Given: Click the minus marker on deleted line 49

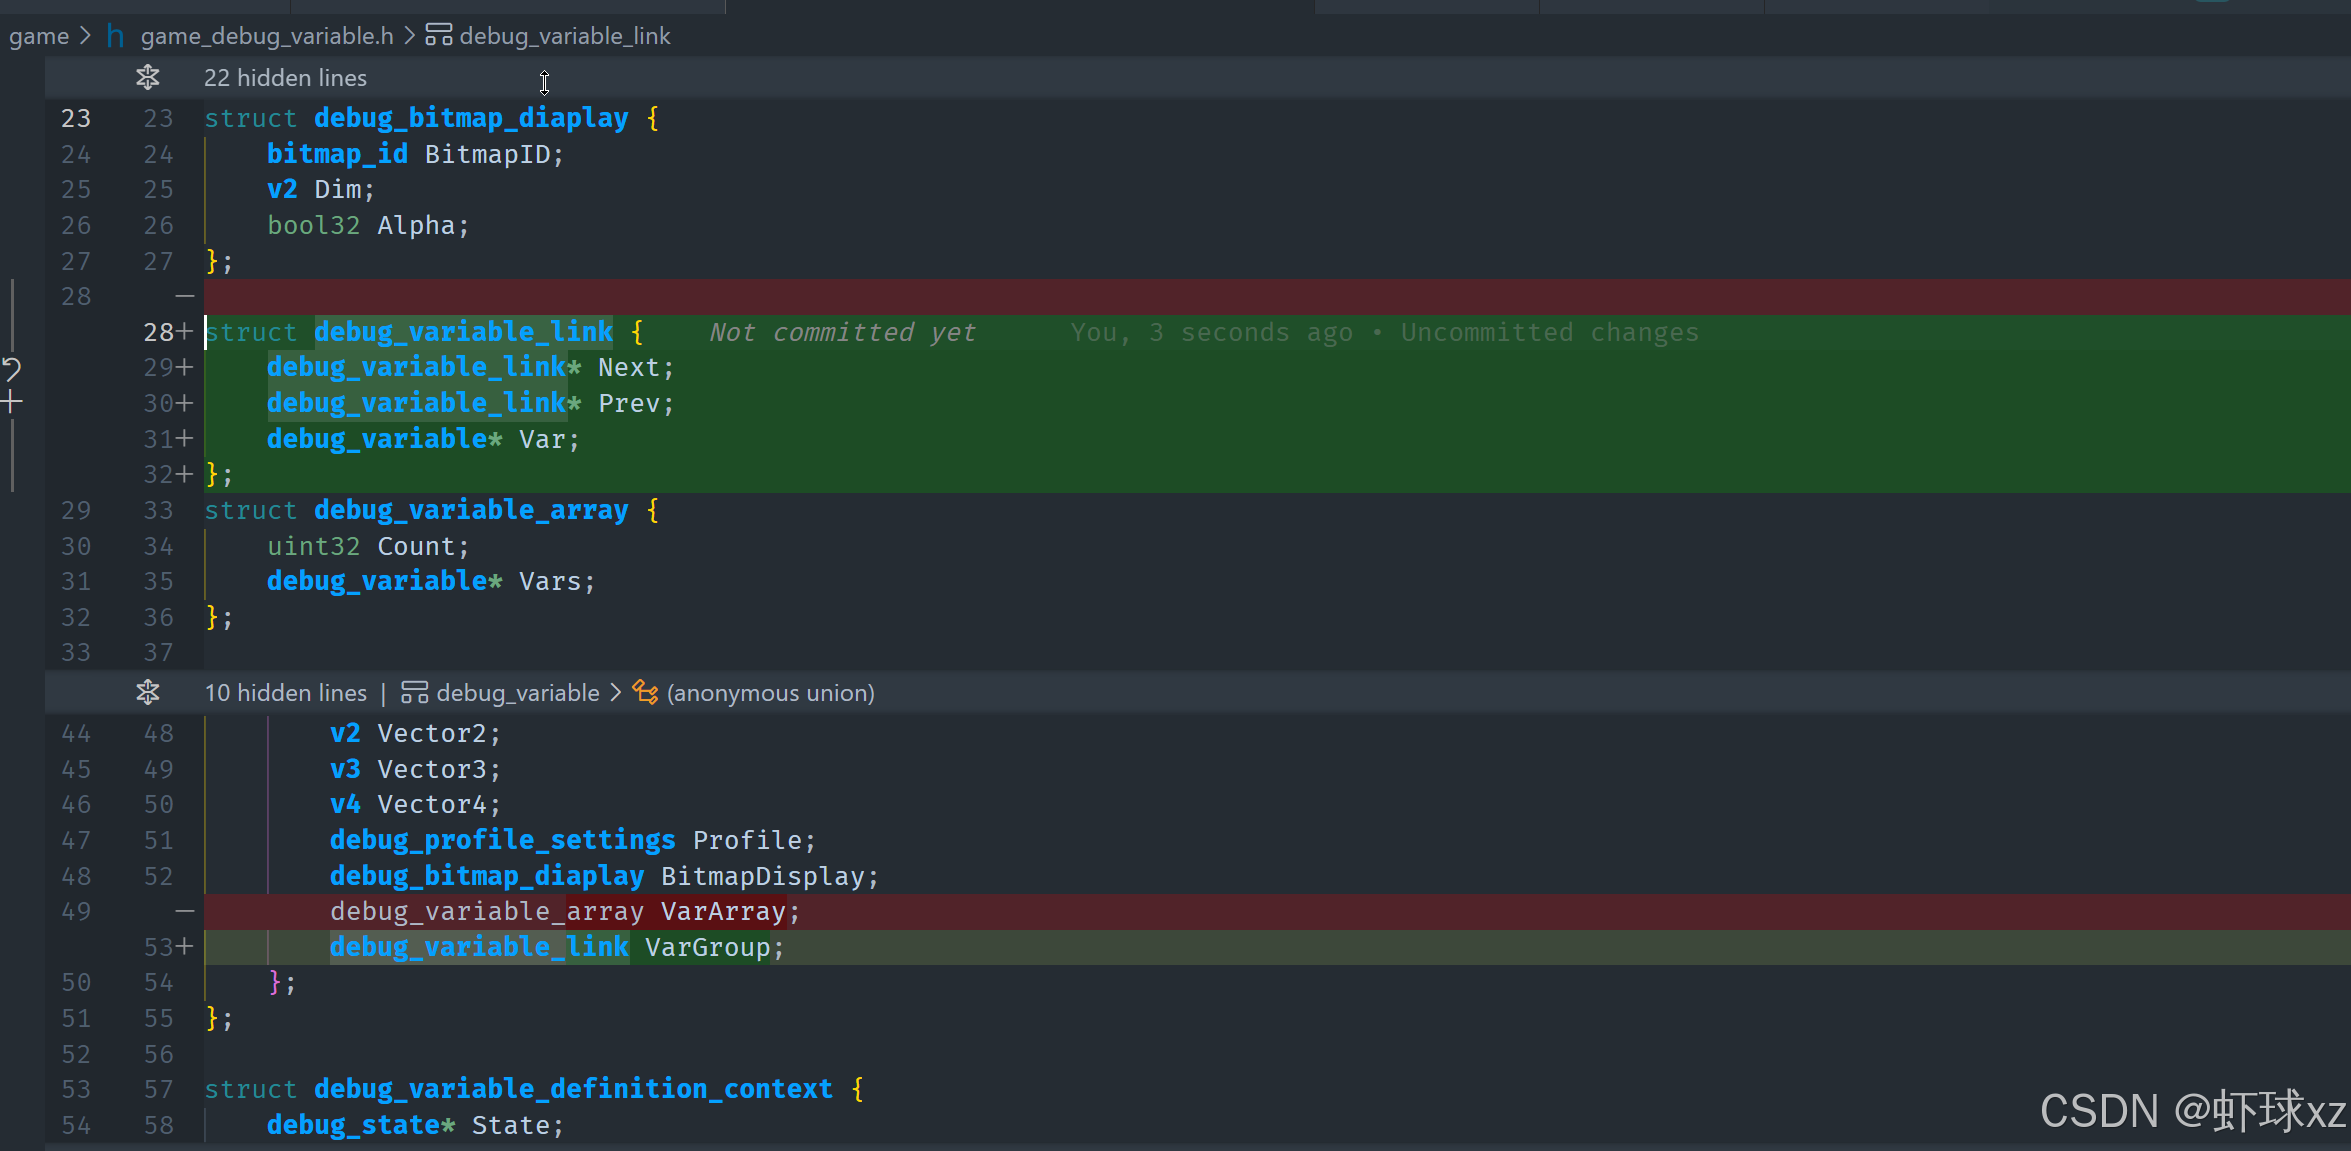Looking at the screenshot, I should (184, 911).
